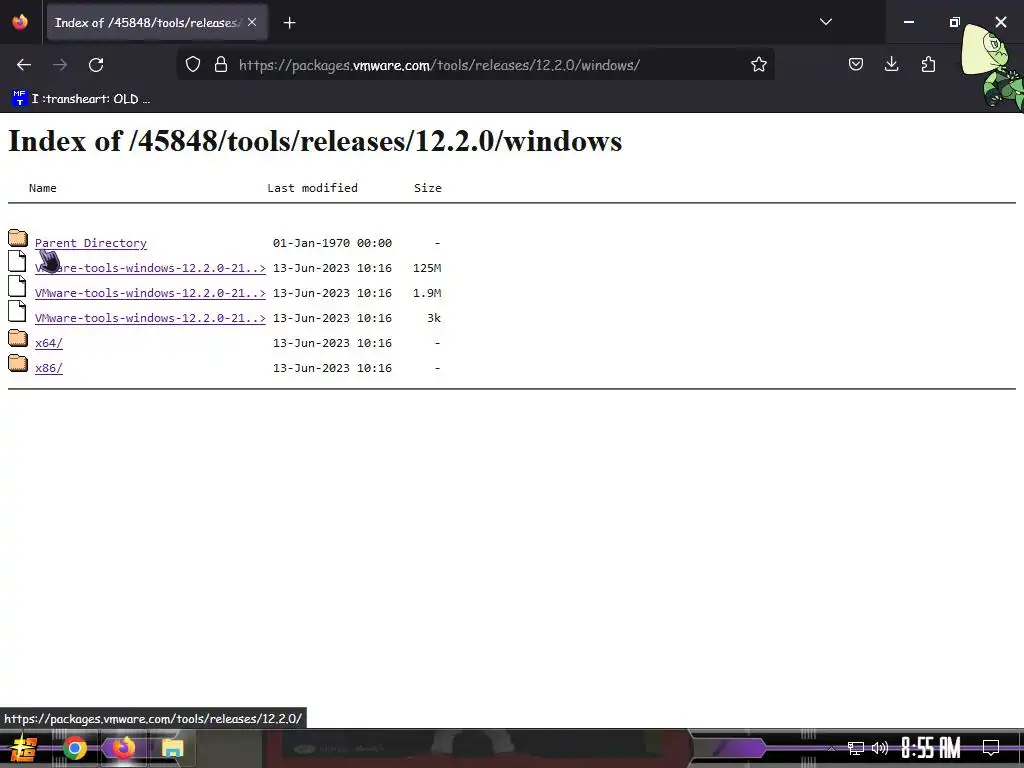Expand the list all tabs chevron
Screen dimensions: 1024x768
click(x=825, y=22)
